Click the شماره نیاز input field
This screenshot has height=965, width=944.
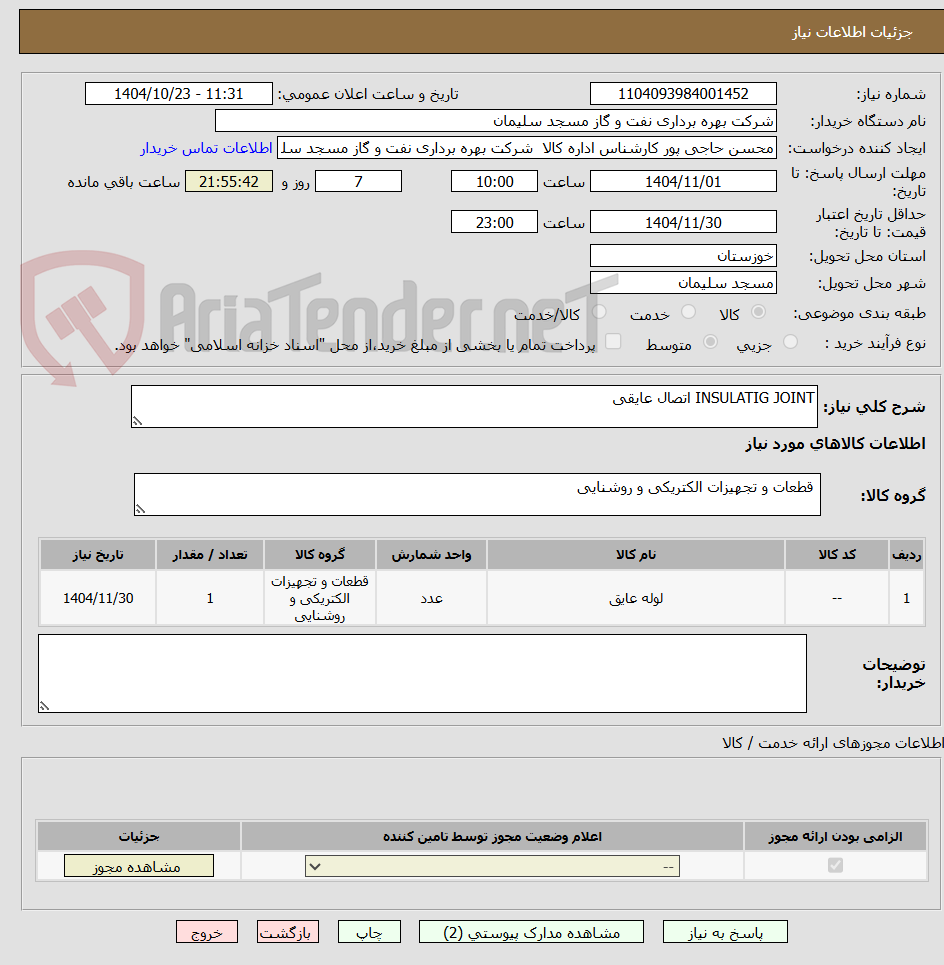pos(683,93)
